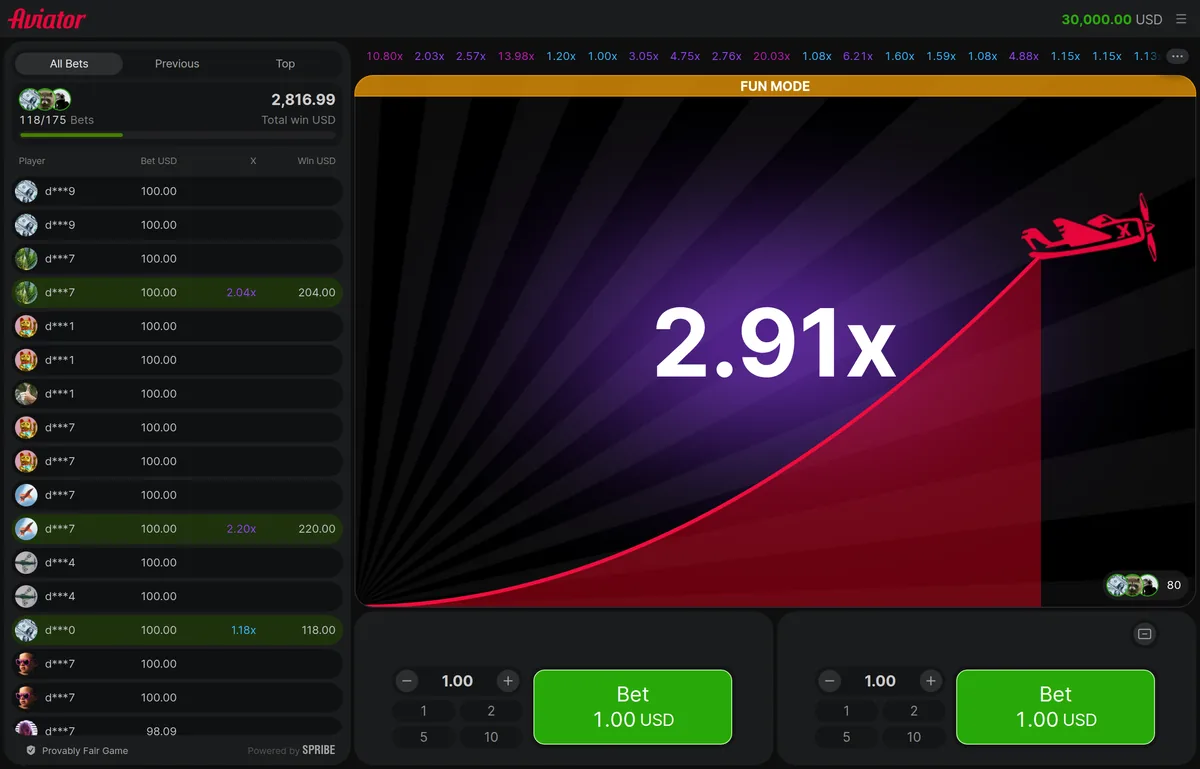1200x769 pixels.
Task: Click the FUN MODE banner
Action: click(x=775, y=86)
